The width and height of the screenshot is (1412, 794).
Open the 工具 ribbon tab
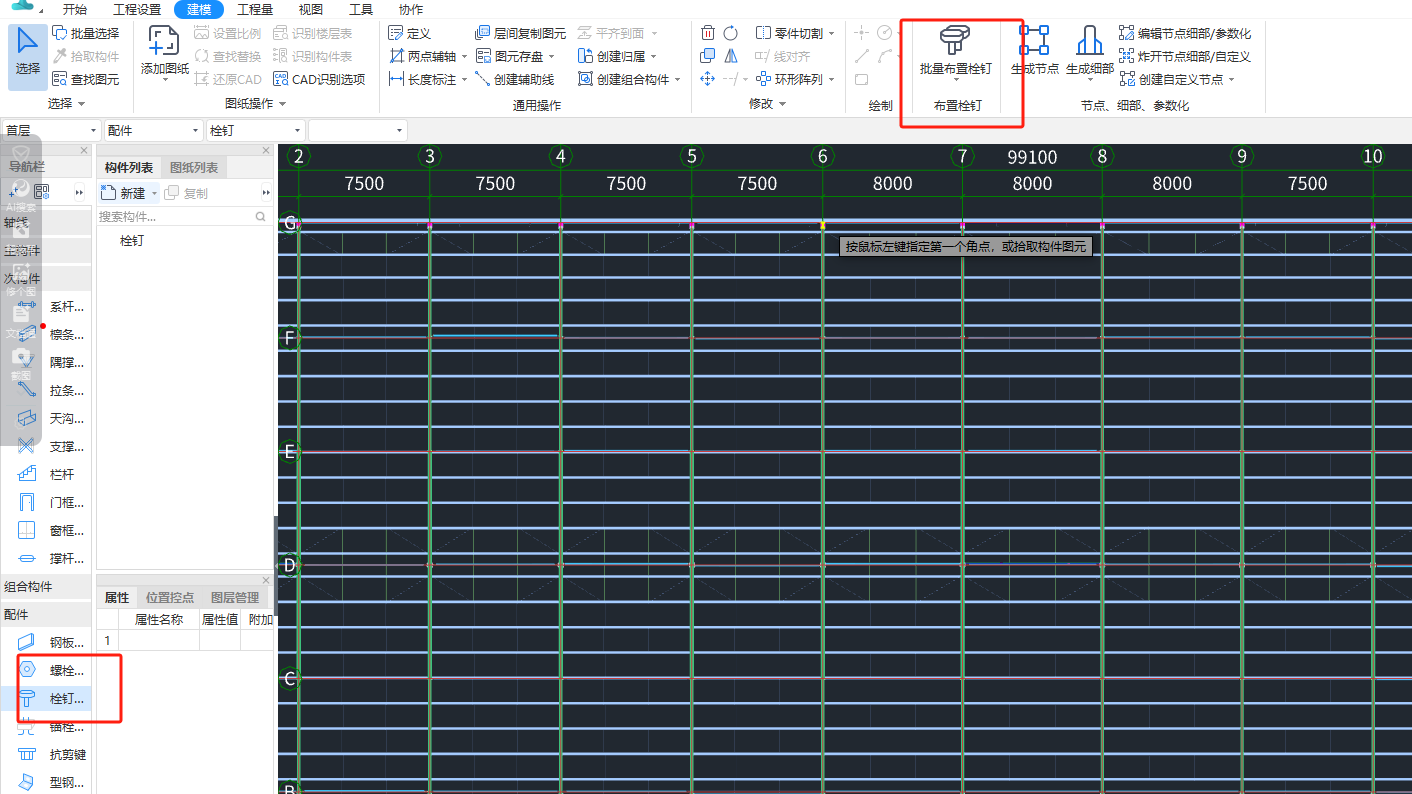(361, 9)
